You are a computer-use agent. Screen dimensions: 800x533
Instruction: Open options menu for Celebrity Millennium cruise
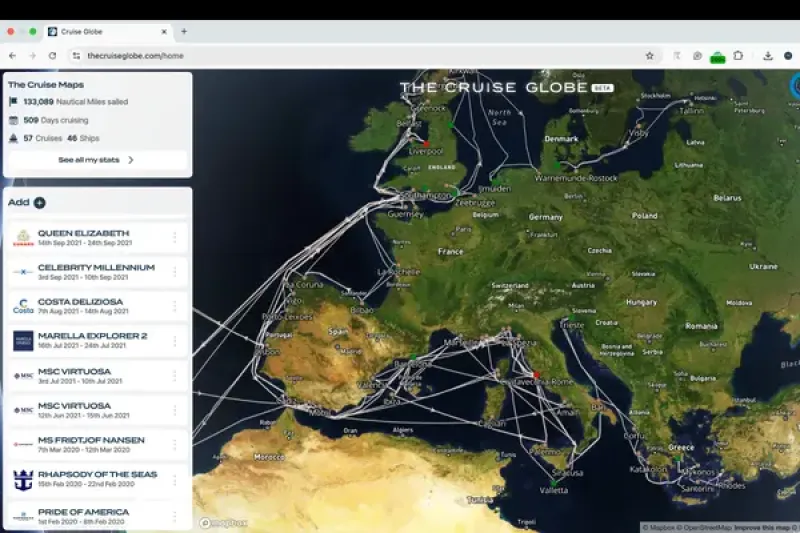174,272
